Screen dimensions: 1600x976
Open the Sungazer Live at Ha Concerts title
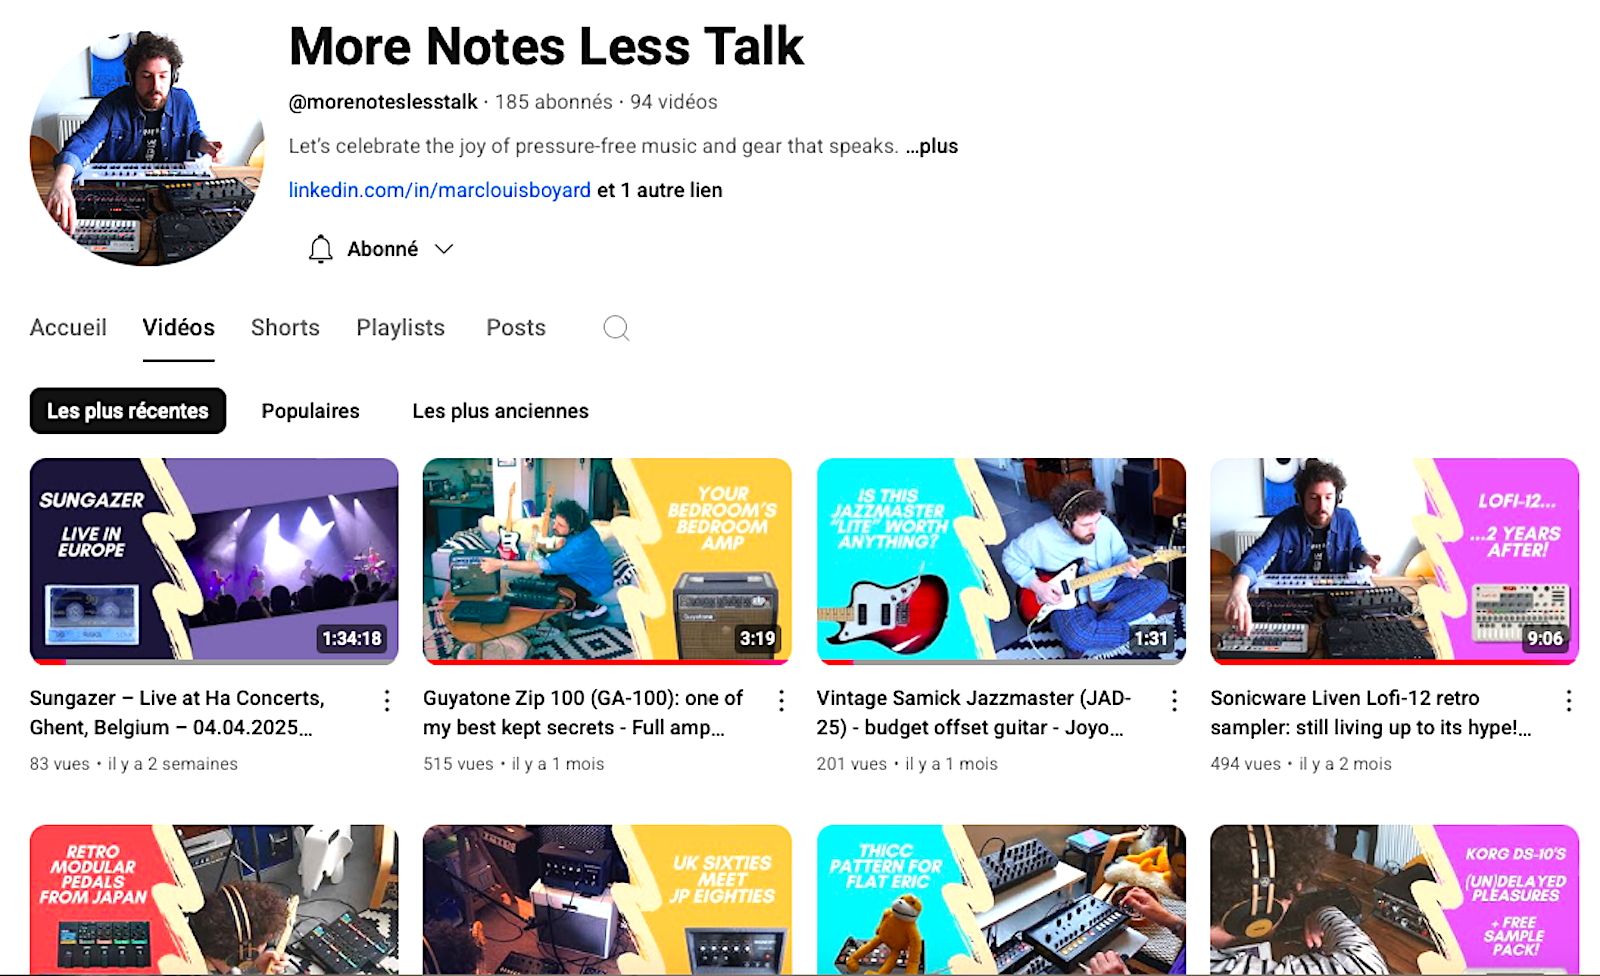click(177, 713)
